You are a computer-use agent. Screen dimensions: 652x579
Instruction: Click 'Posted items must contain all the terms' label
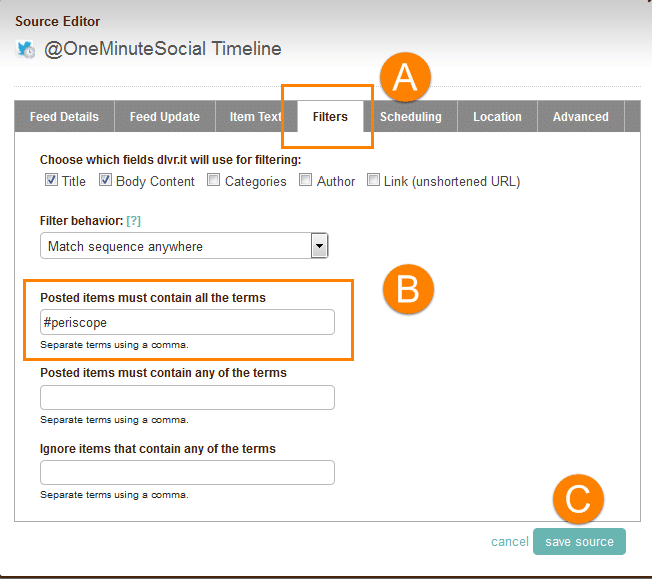click(153, 298)
